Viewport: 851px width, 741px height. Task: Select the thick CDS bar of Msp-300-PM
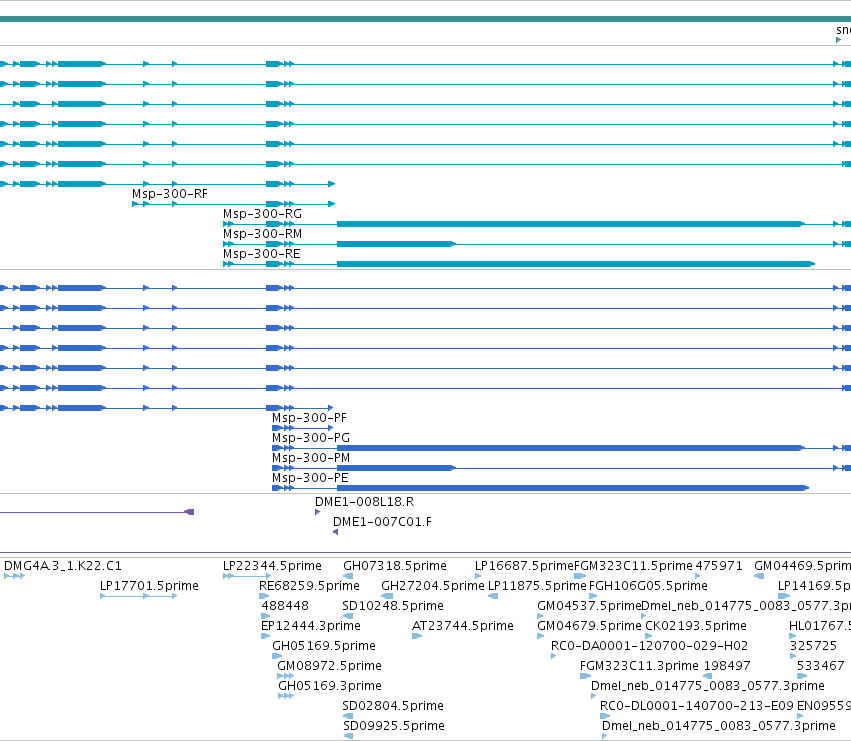pos(396,468)
